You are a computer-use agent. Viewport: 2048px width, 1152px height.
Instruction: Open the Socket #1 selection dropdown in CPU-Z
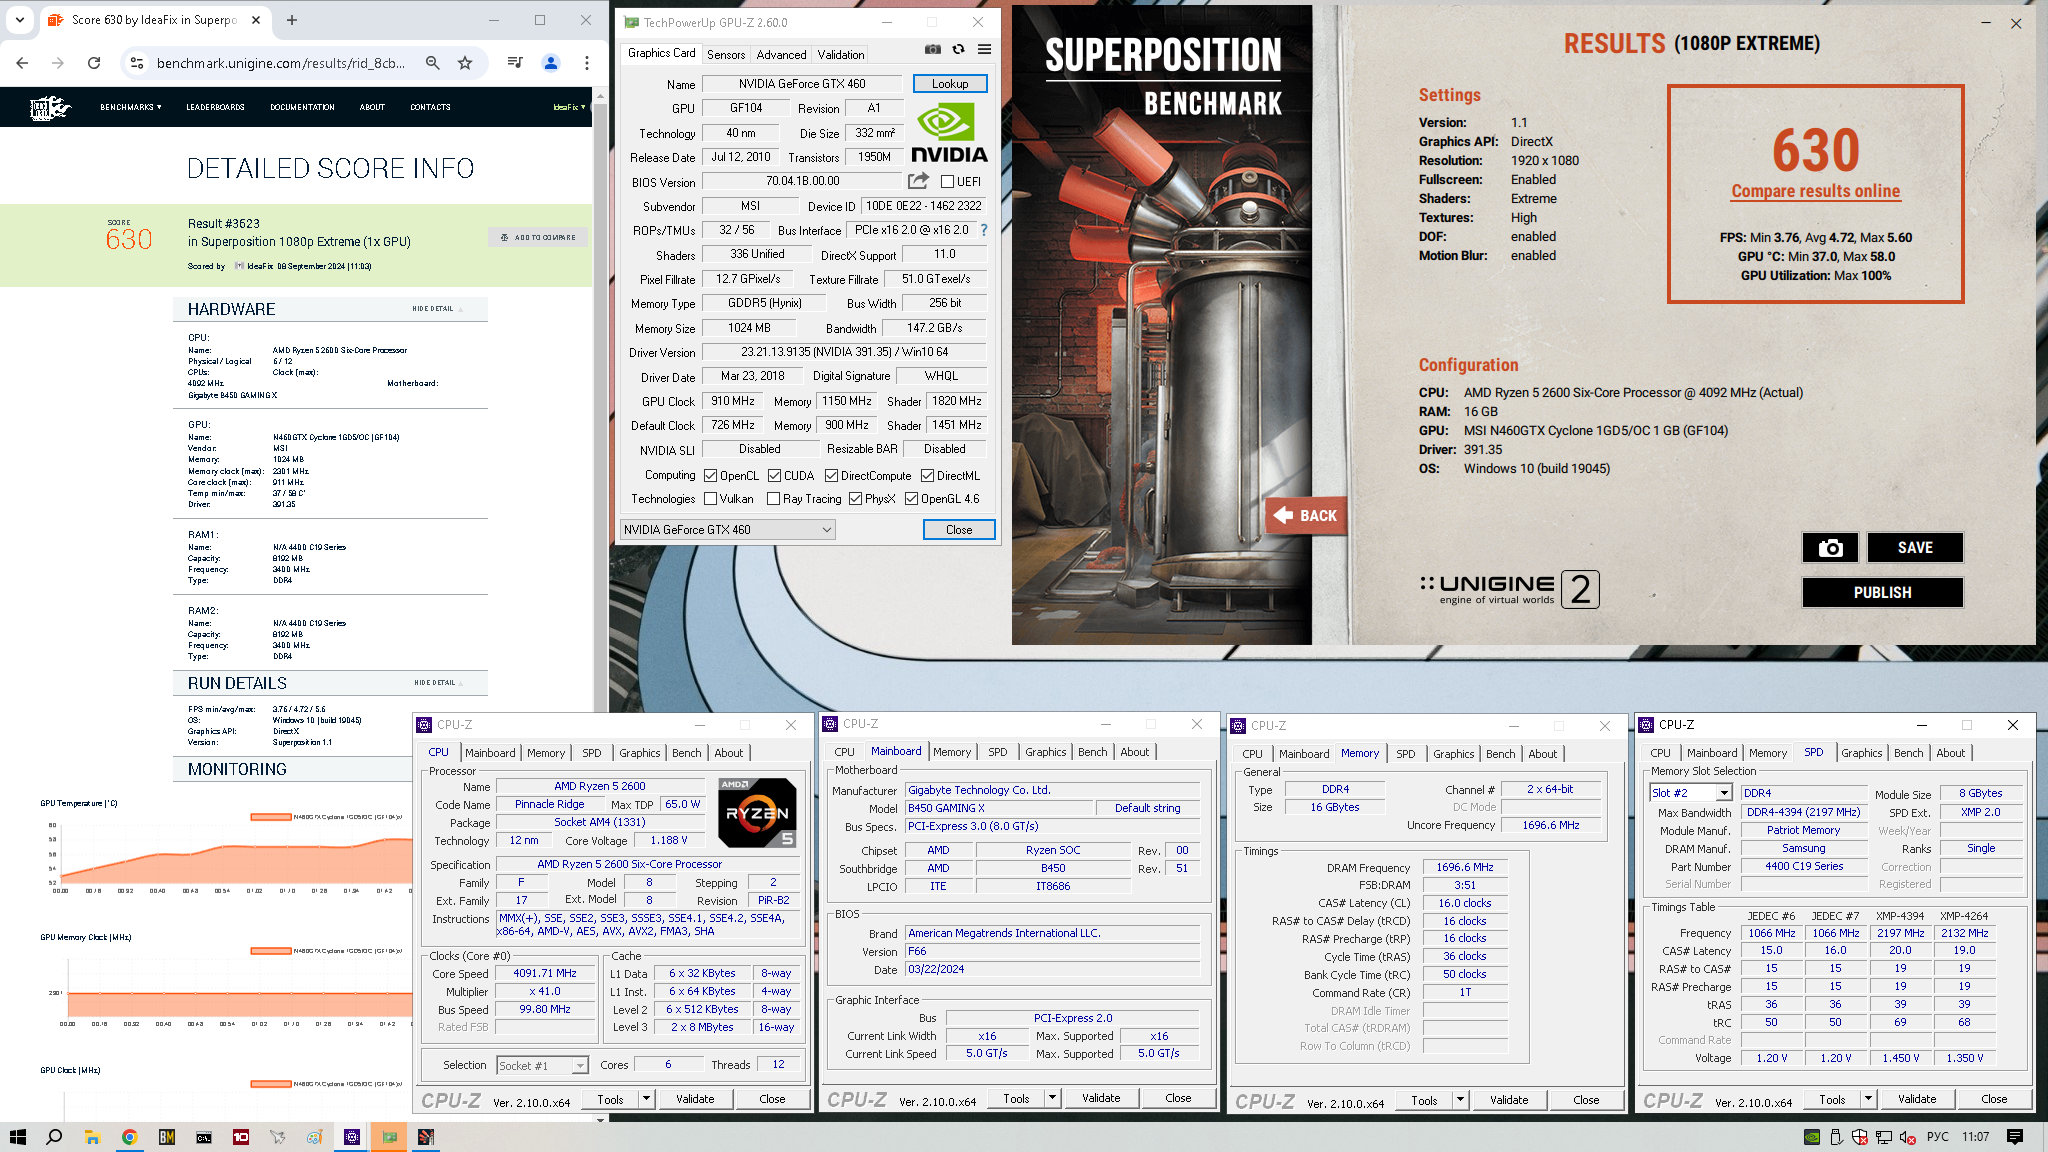tap(542, 1066)
